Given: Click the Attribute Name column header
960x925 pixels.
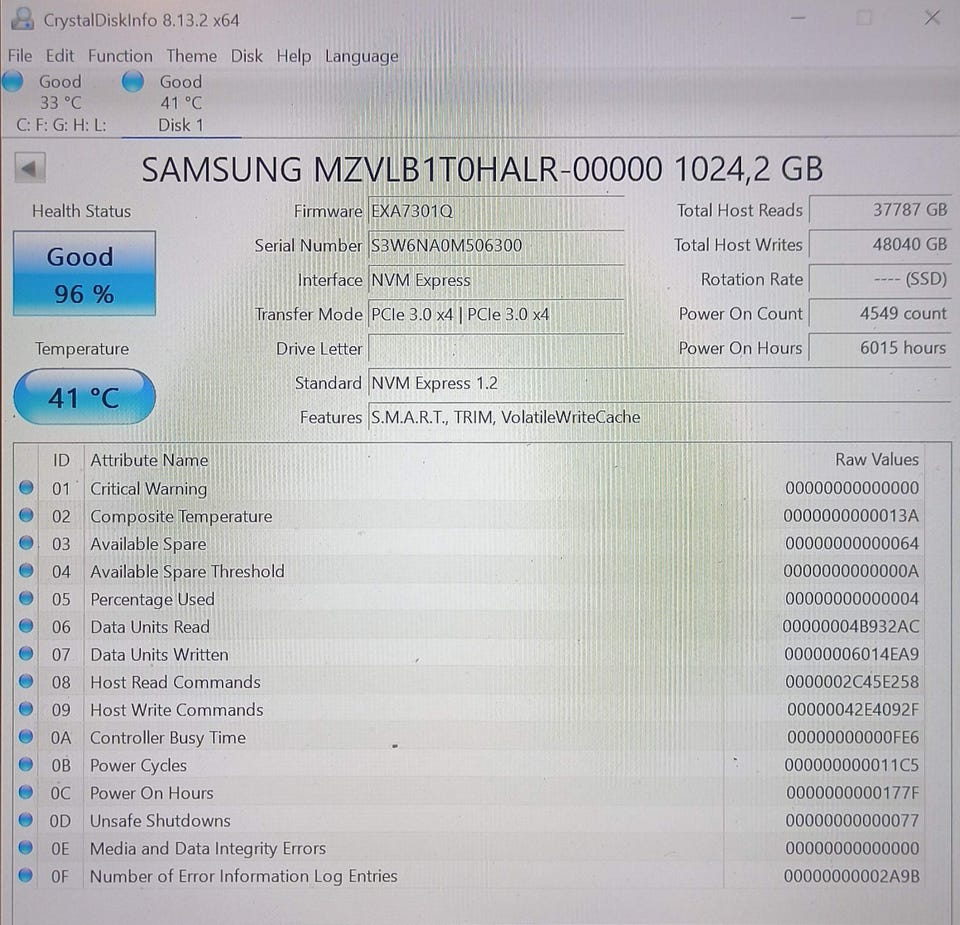Looking at the screenshot, I should click(149, 460).
